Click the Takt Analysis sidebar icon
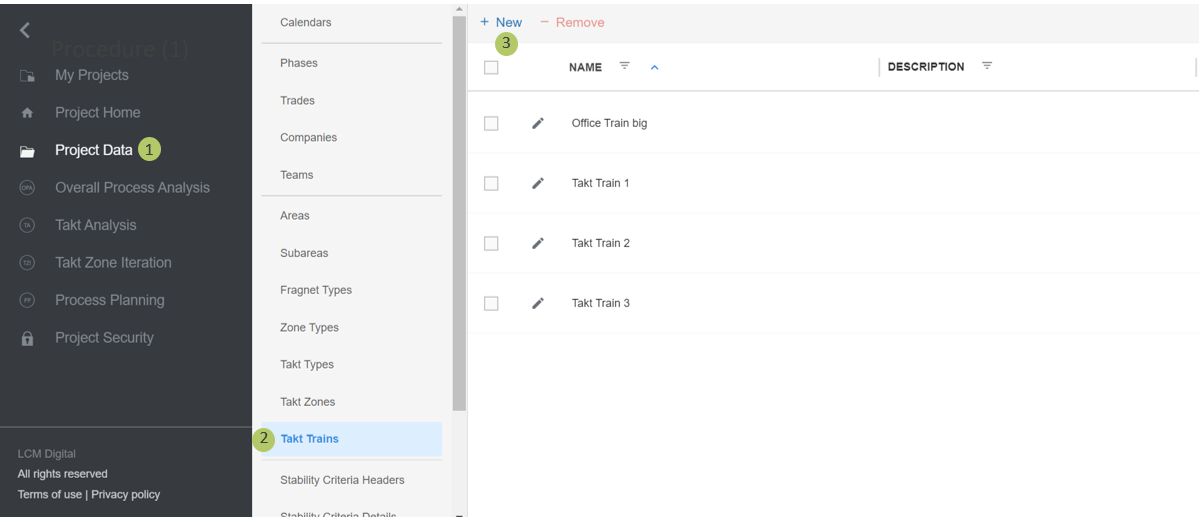Screen dimensions: 1199x519 point(27,226)
